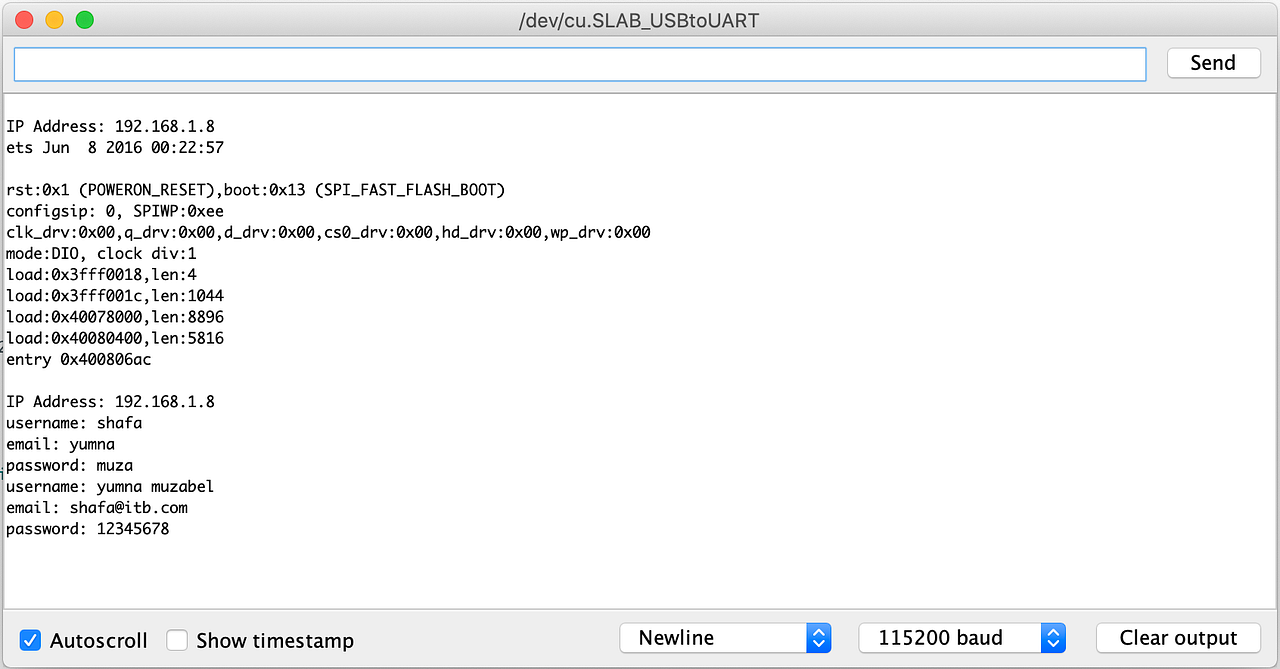The width and height of the screenshot is (1280, 669).
Task: Enable the Show timestamp checkbox
Action: (177, 640)
